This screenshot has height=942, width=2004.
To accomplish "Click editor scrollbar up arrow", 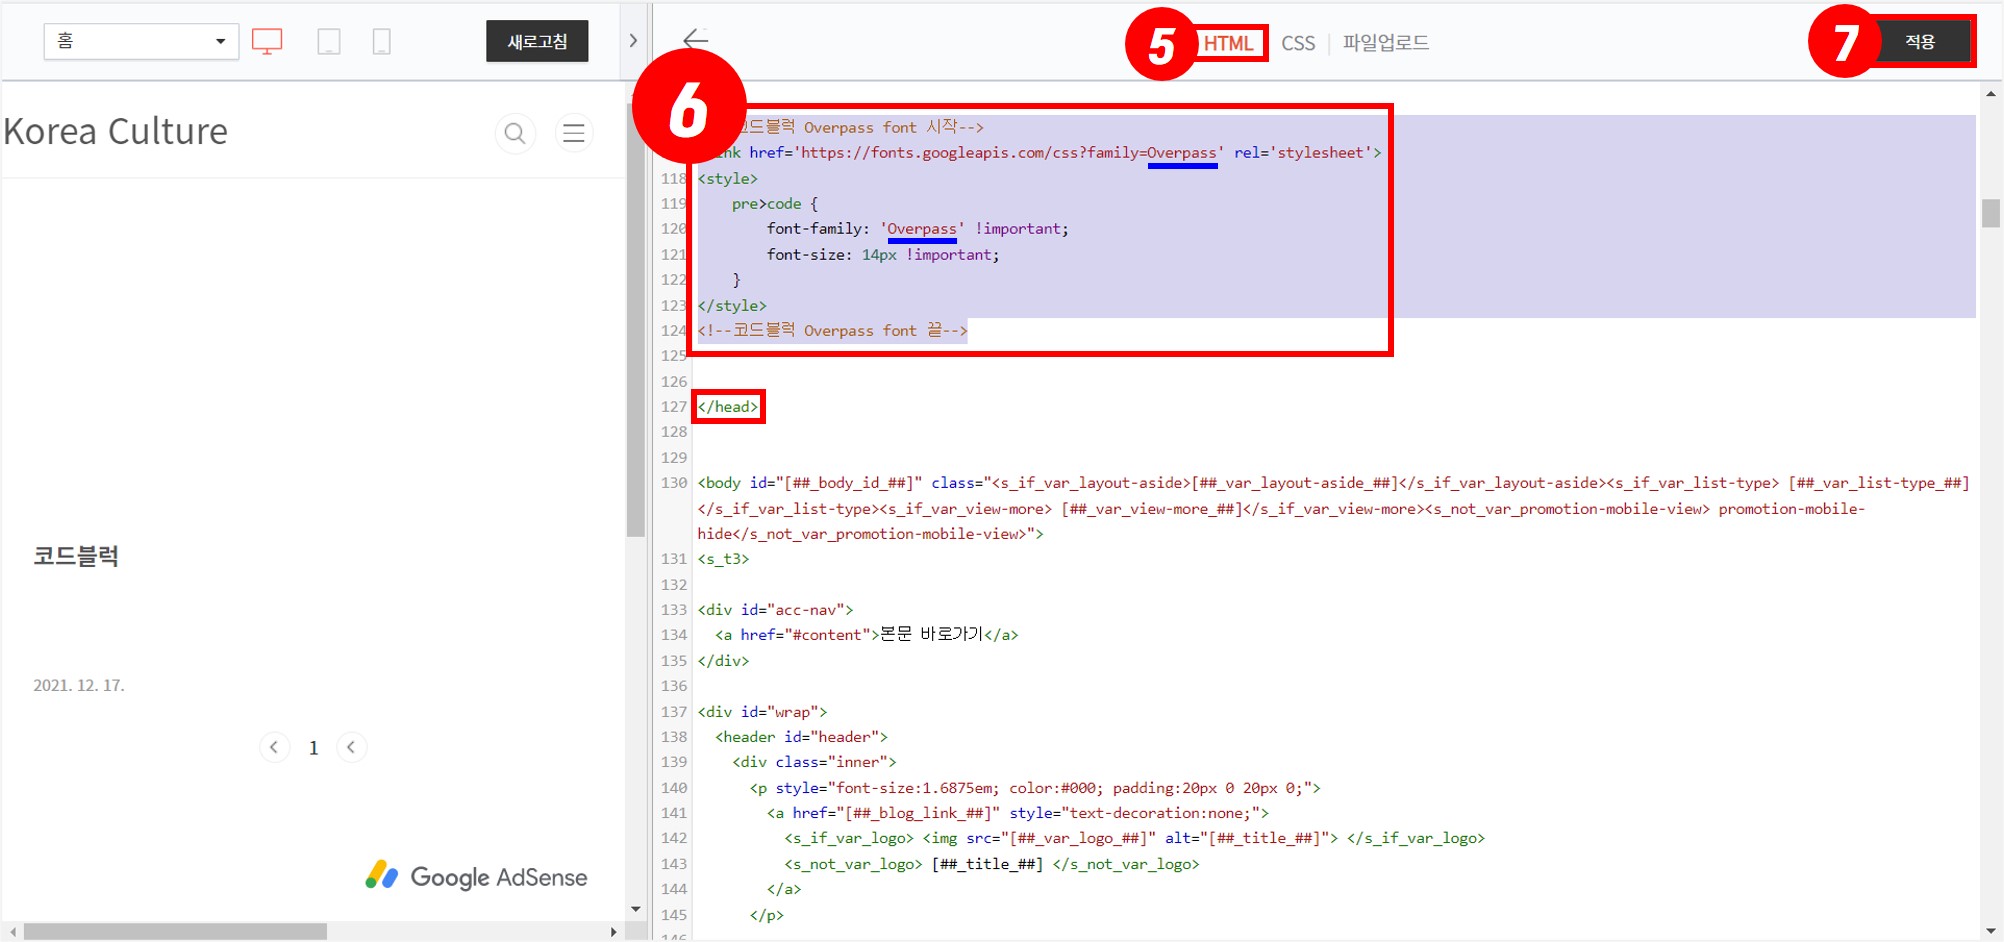I will click(x=1991, y=94).
